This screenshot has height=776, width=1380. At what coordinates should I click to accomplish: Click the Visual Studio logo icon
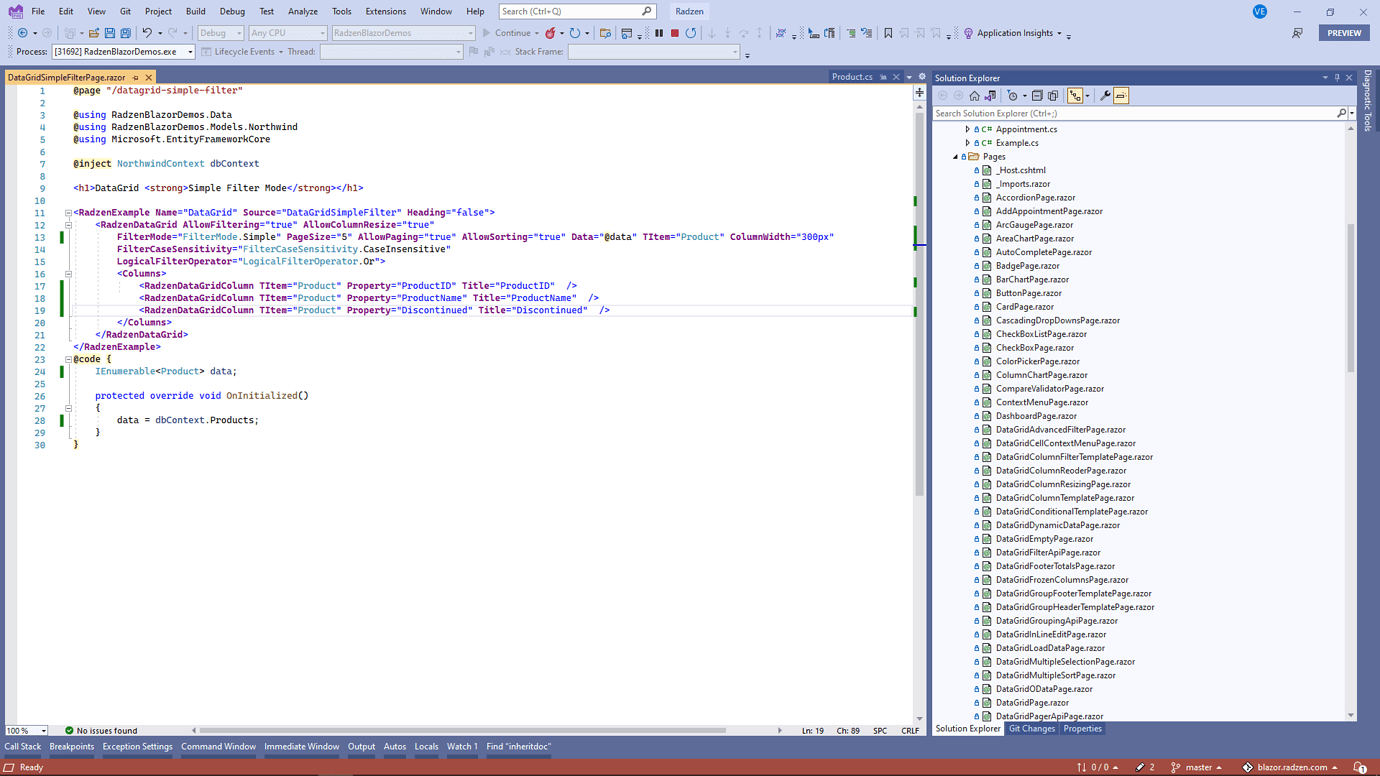pos(16,12)
